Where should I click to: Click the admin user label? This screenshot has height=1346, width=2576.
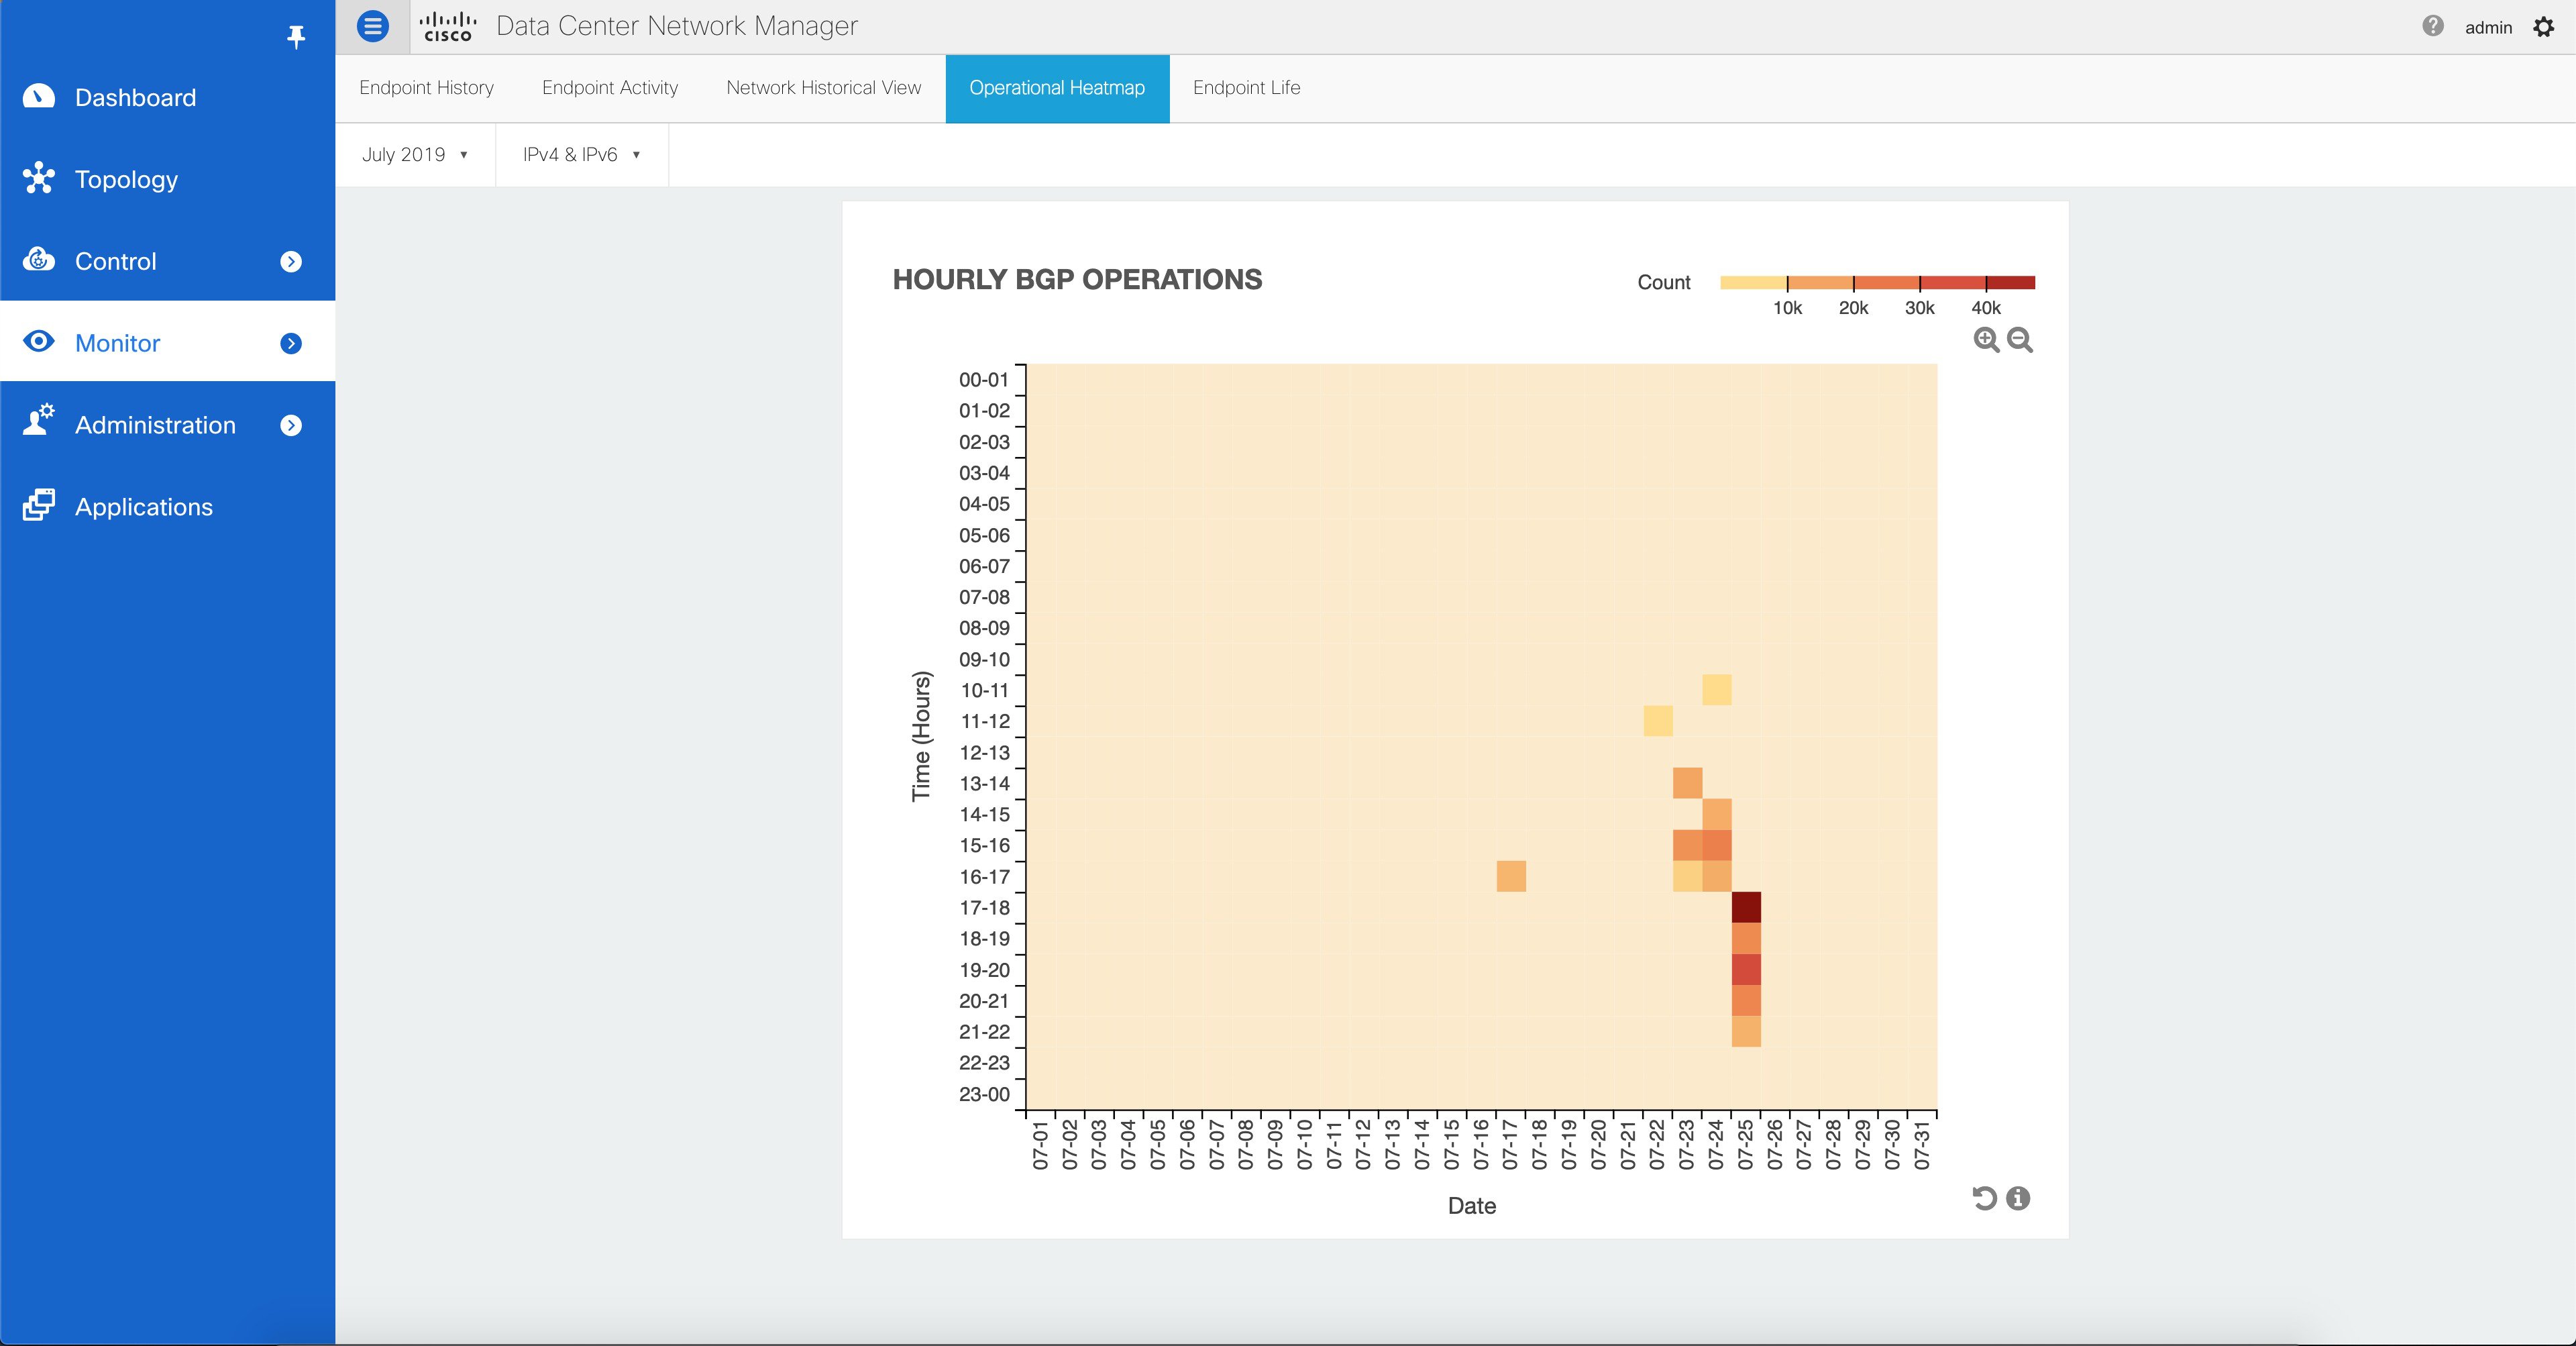coord(2488,27)
